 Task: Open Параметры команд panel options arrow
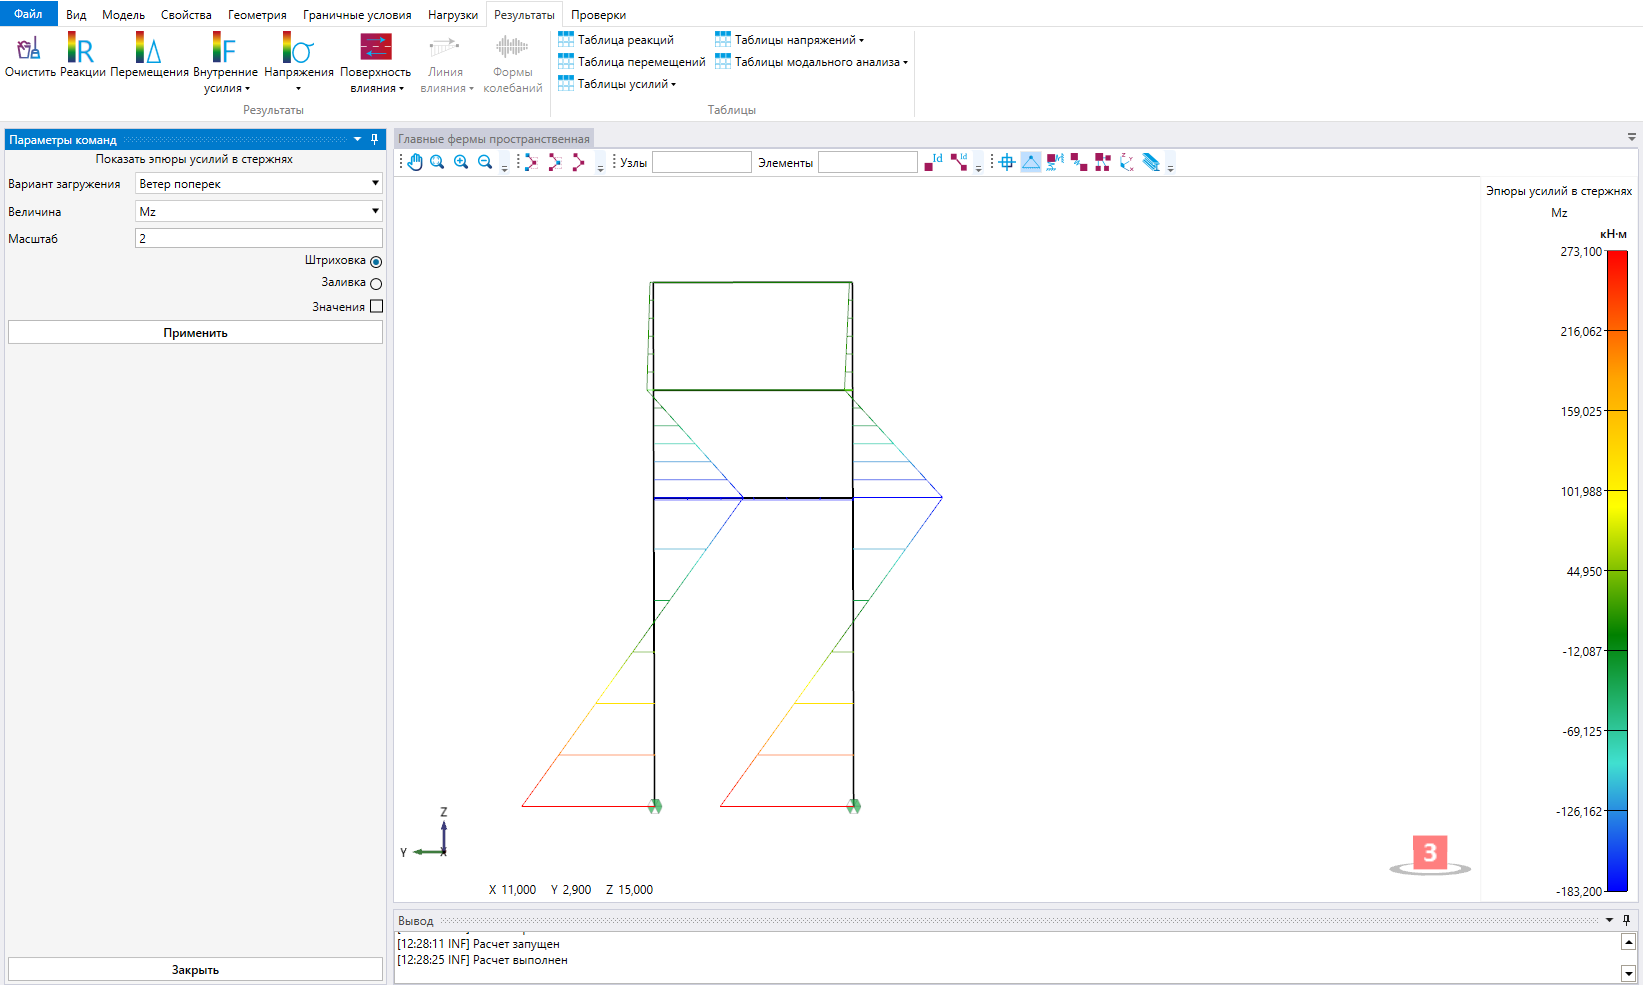(357, 139)
